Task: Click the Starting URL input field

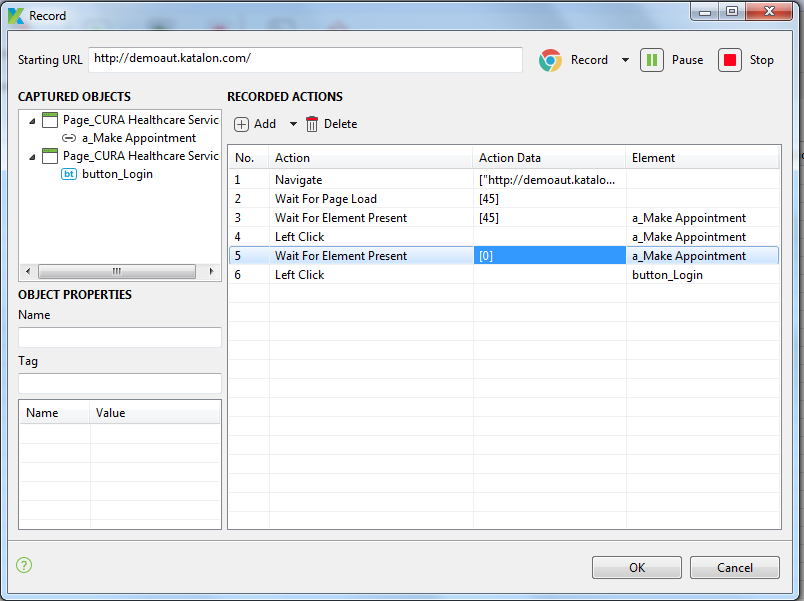Action: click(305, 60)
